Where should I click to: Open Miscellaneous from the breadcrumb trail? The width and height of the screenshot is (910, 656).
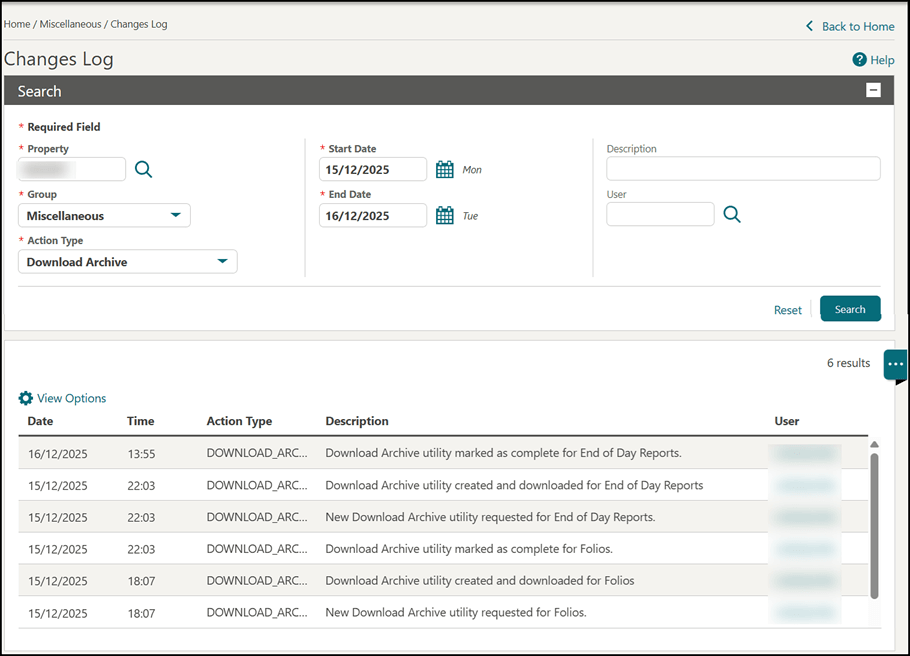click(x=71, y=24)
